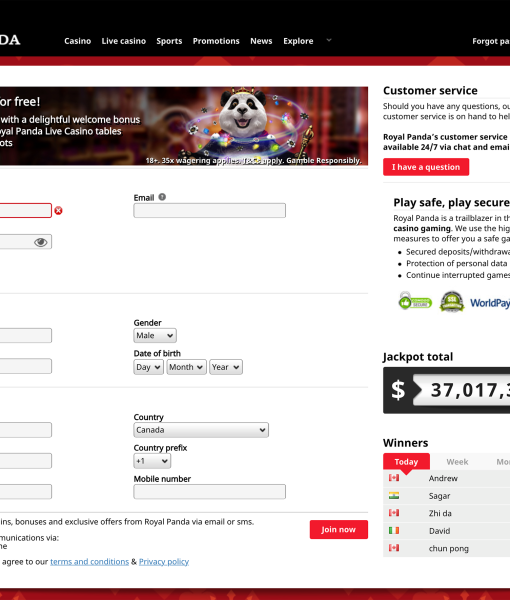Click the Forgot password link
The width and height of the screenshot is (510, 600).
[x=491, y=41]
